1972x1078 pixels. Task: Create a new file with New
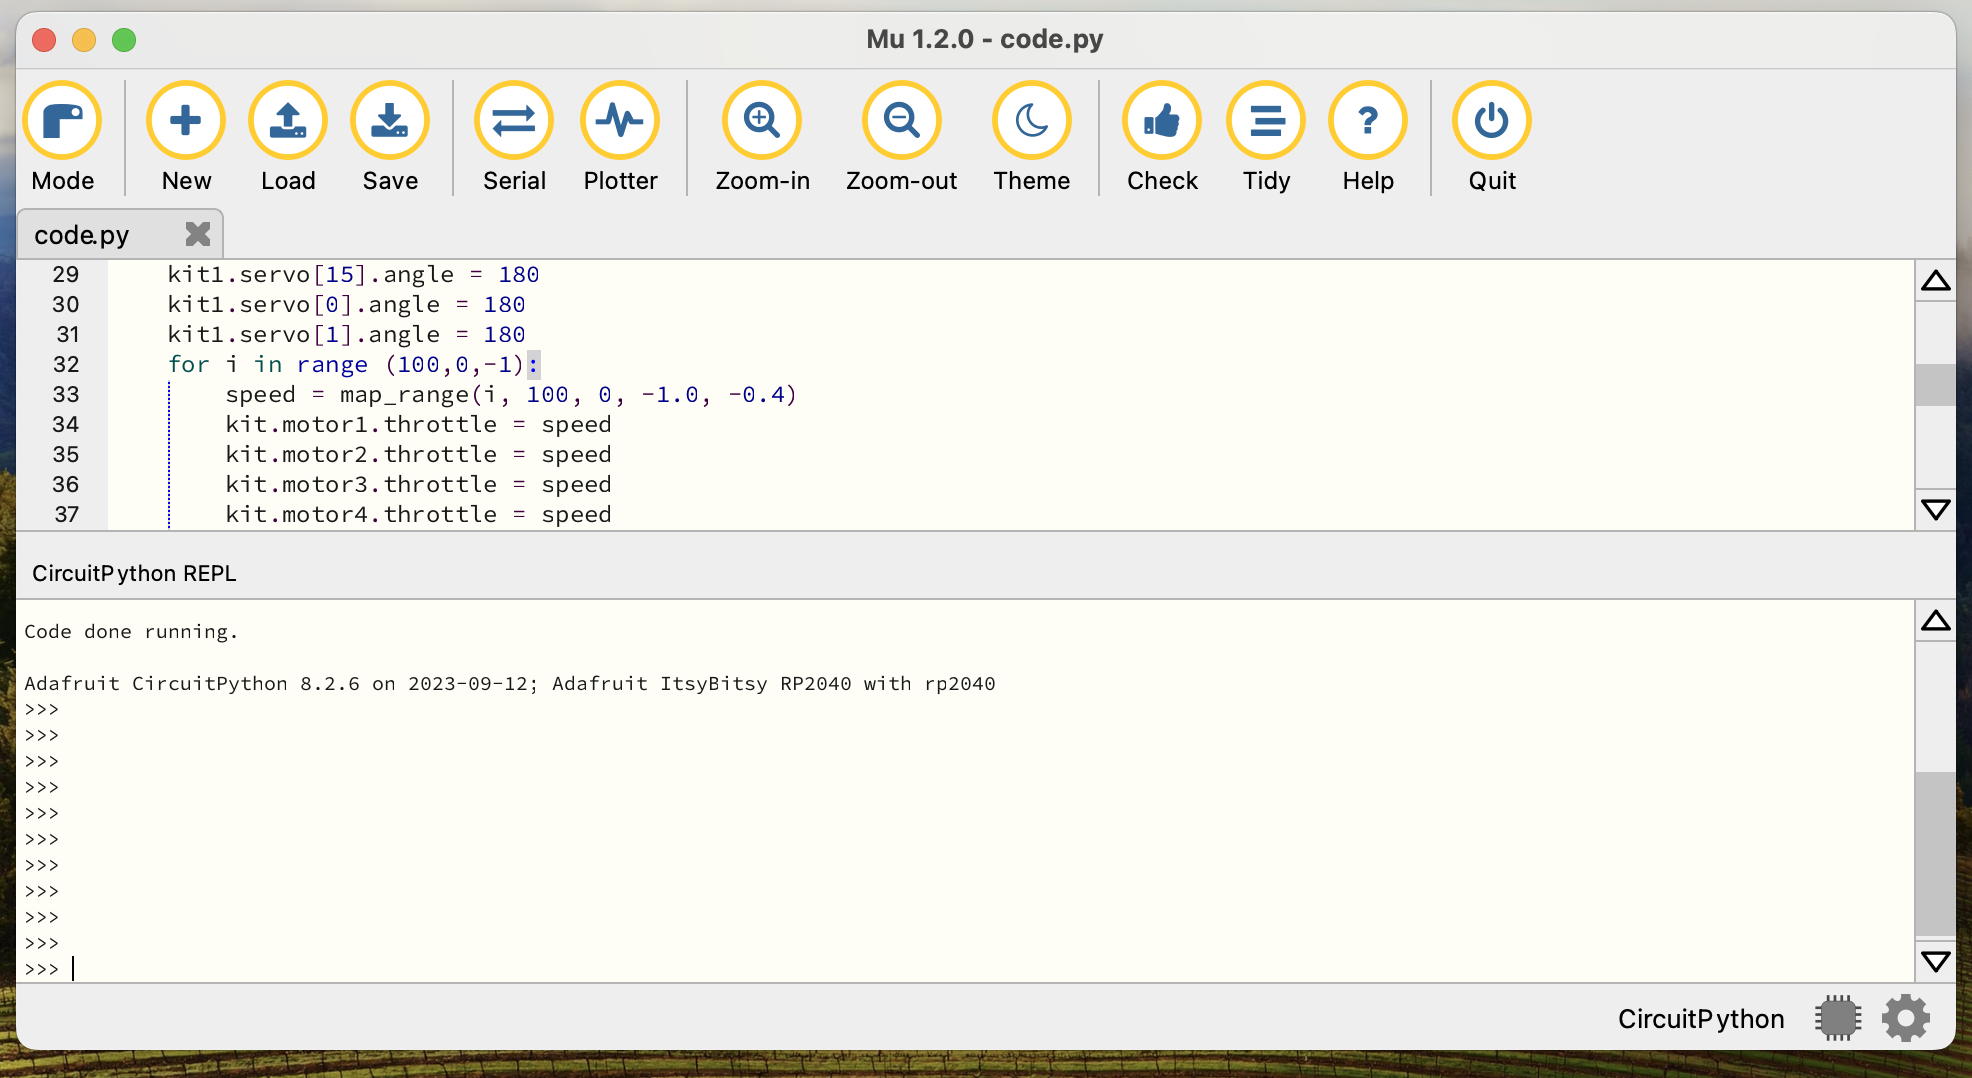(x=186, y=122)
